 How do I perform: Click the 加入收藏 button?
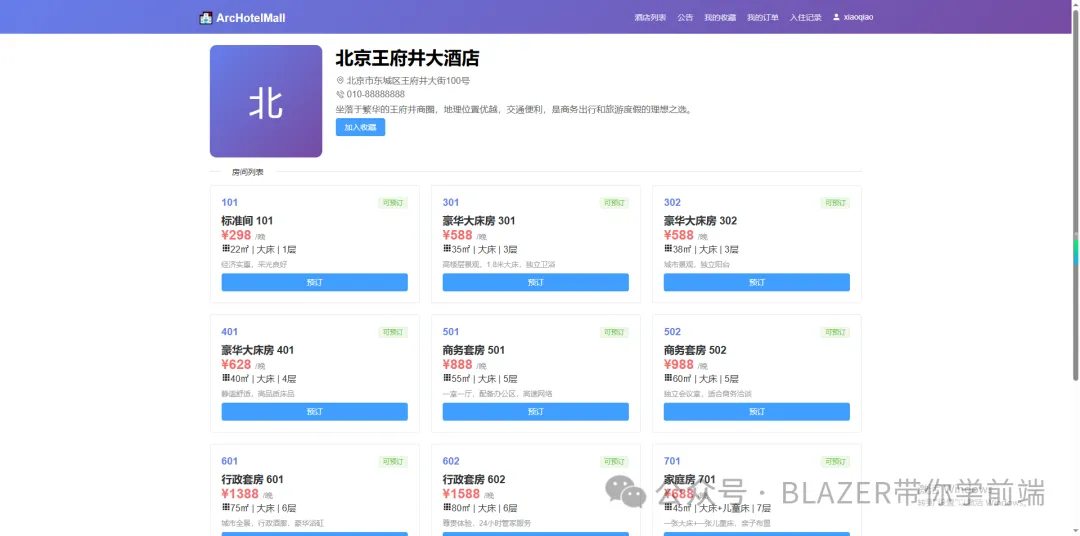click(x=360, y=127)
